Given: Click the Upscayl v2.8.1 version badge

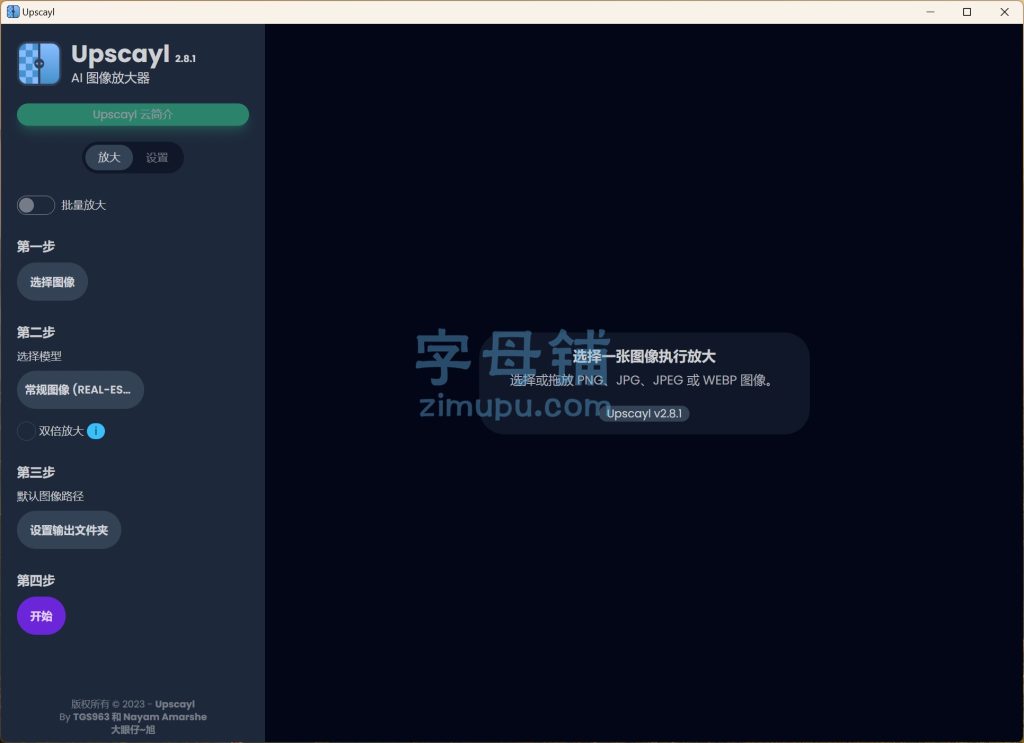Looking at the screenshot, I should 644,413.
